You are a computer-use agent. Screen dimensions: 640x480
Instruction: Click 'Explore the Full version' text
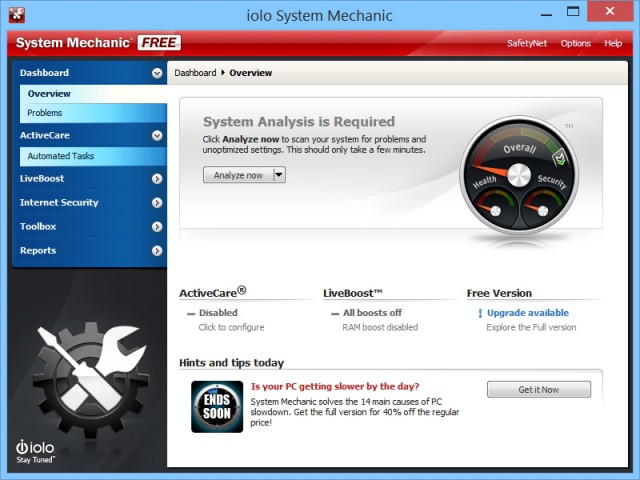(531, 327)
